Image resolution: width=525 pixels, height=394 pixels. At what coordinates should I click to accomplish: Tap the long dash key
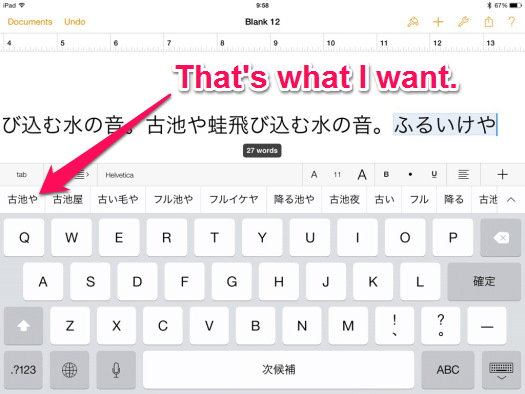(487, 326)
